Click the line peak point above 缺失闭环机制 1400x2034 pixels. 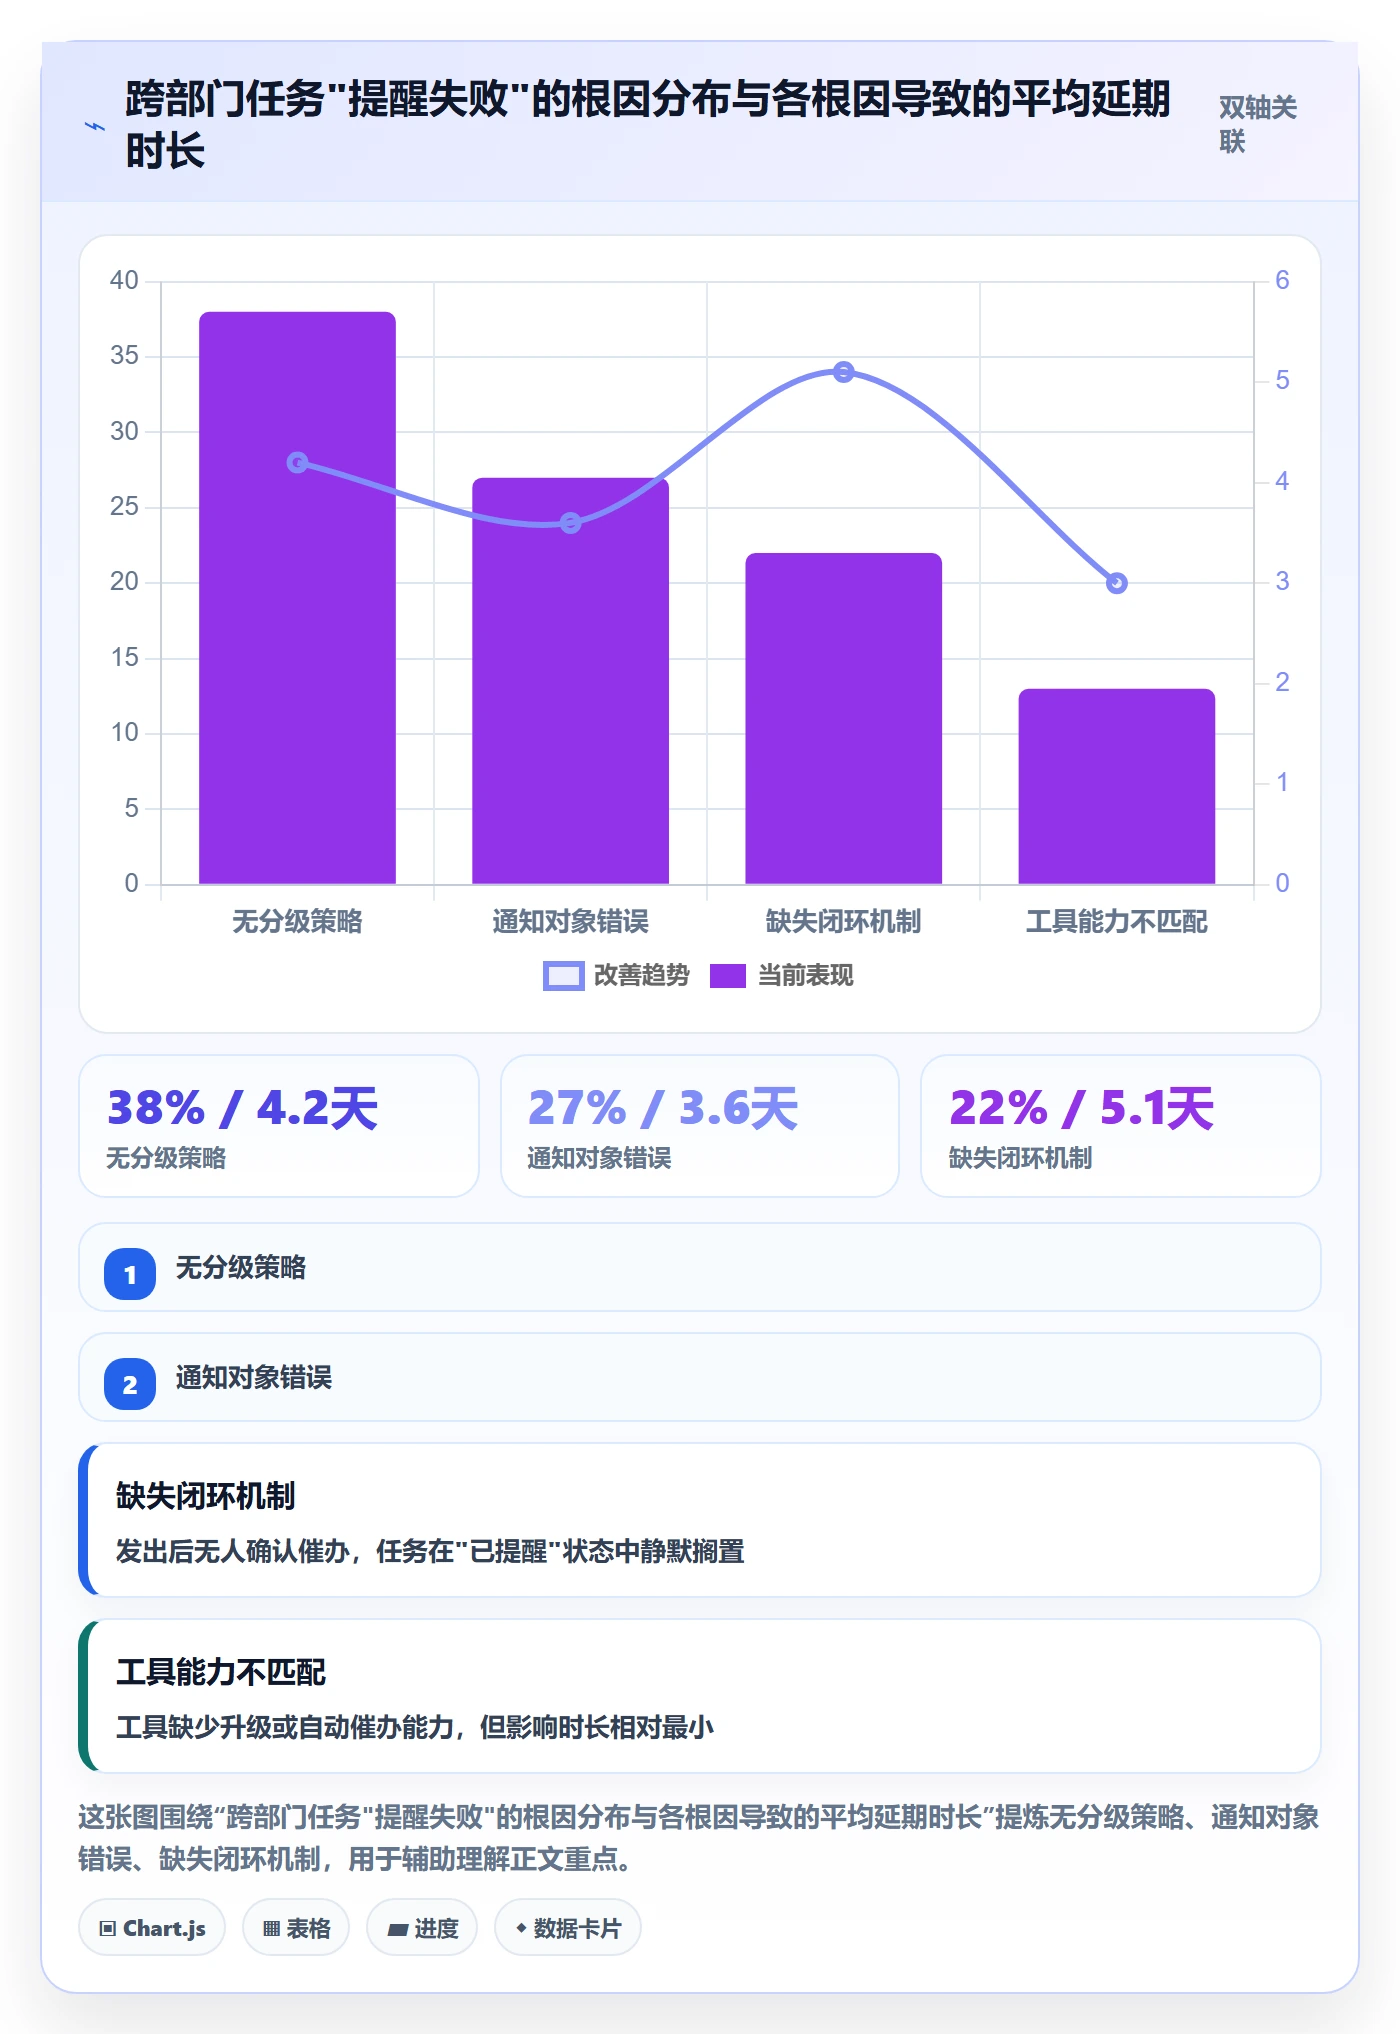843,372
